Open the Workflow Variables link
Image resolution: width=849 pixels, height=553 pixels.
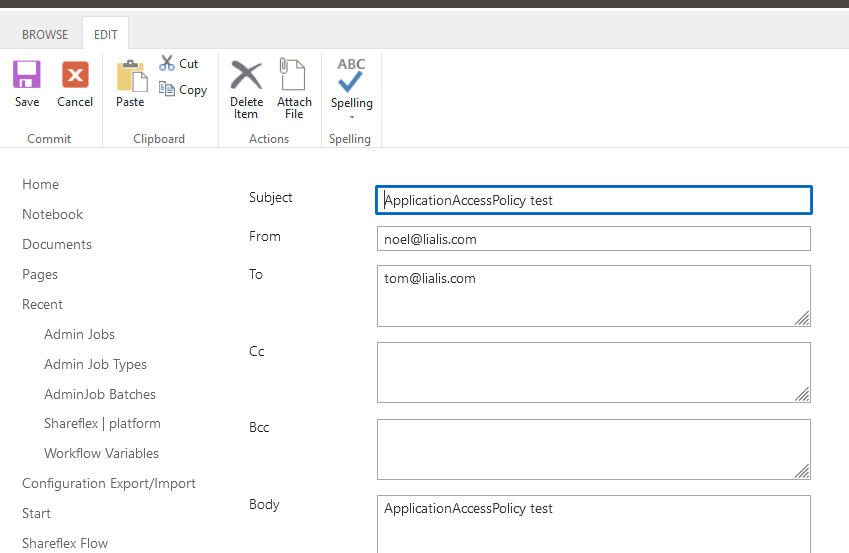[x=101, y=453]
